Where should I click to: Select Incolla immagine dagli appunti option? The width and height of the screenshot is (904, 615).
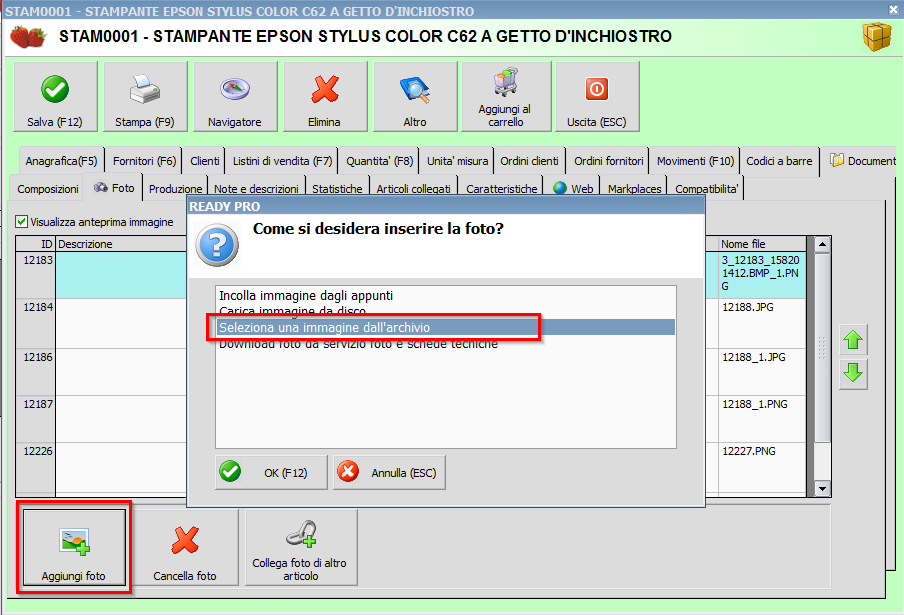click(445, 296)
